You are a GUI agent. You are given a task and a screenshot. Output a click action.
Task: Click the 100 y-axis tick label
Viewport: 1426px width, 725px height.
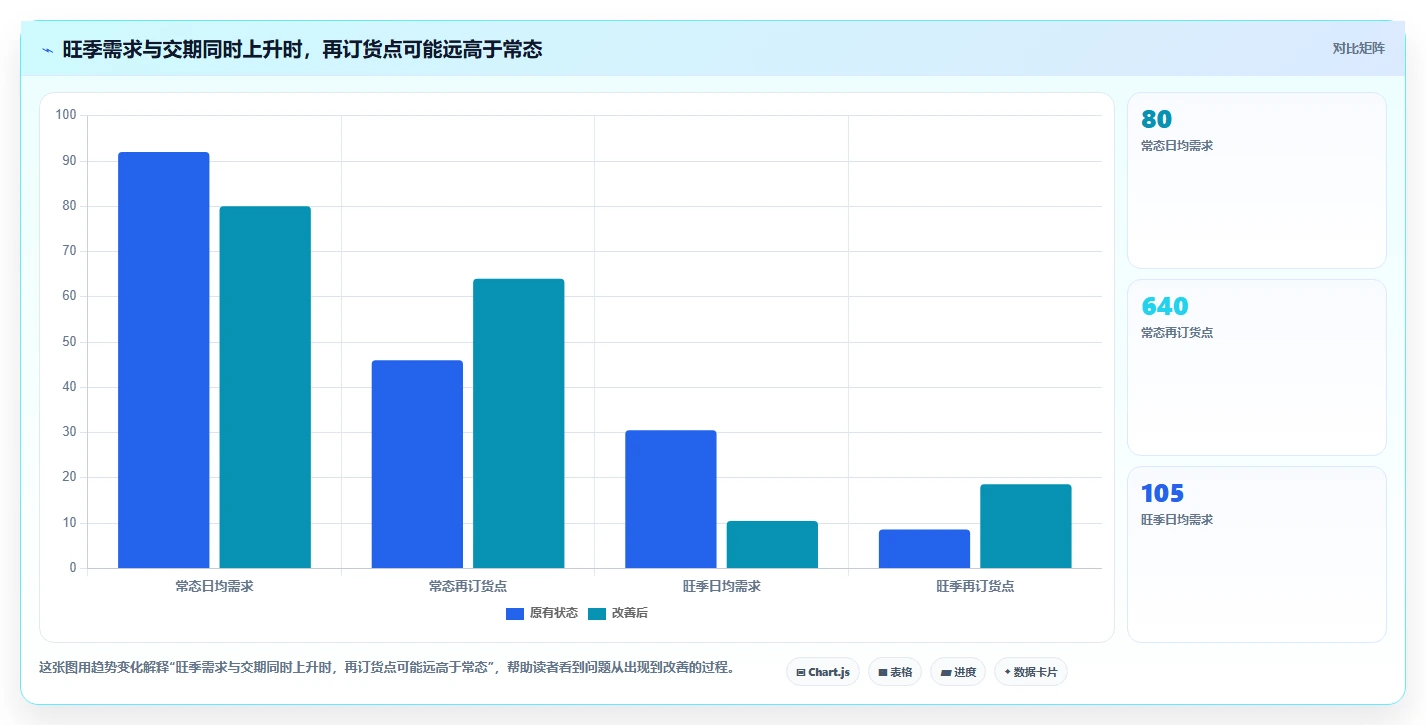(x=66, y=115)
